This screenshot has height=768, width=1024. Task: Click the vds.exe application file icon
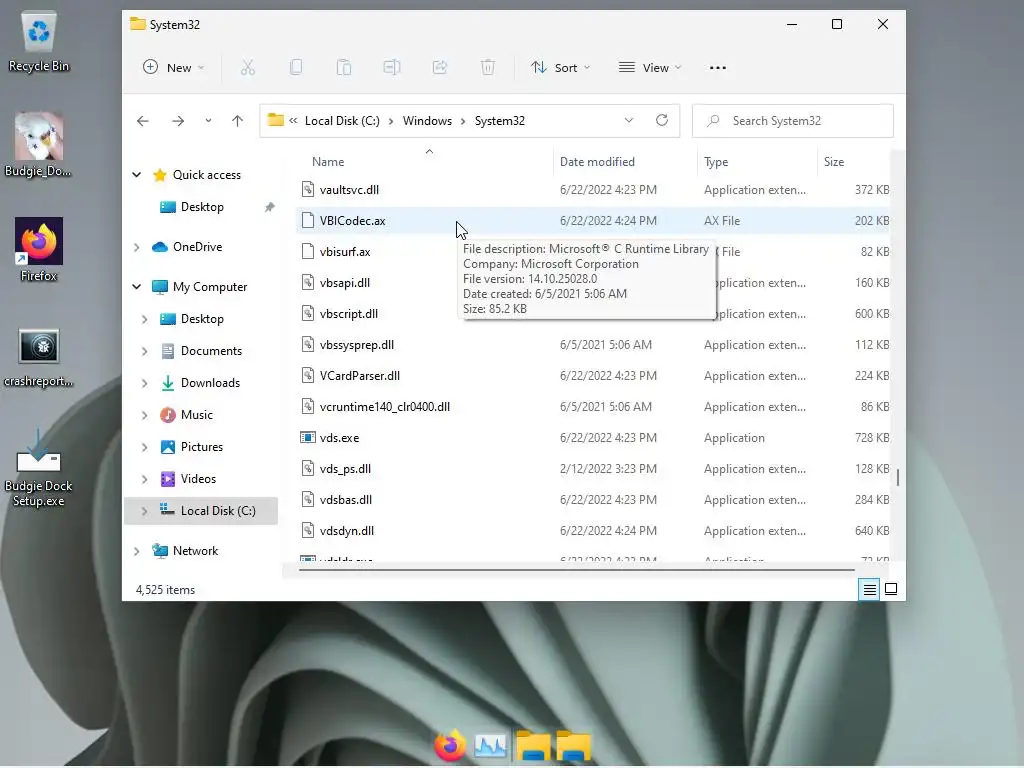pyautogui.click(x=307, y=438)
